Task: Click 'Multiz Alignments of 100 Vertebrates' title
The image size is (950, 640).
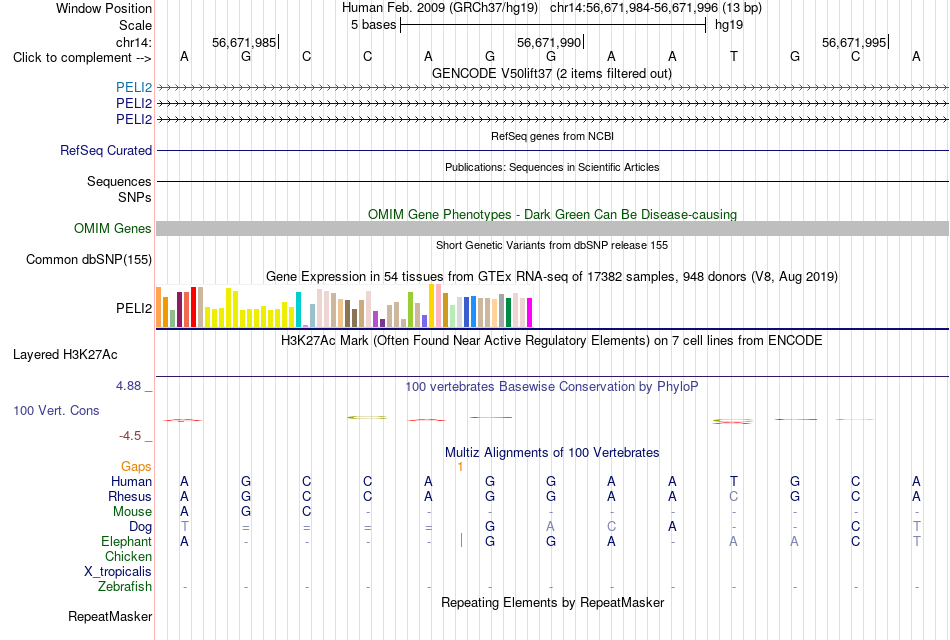Action: [552, 453]
